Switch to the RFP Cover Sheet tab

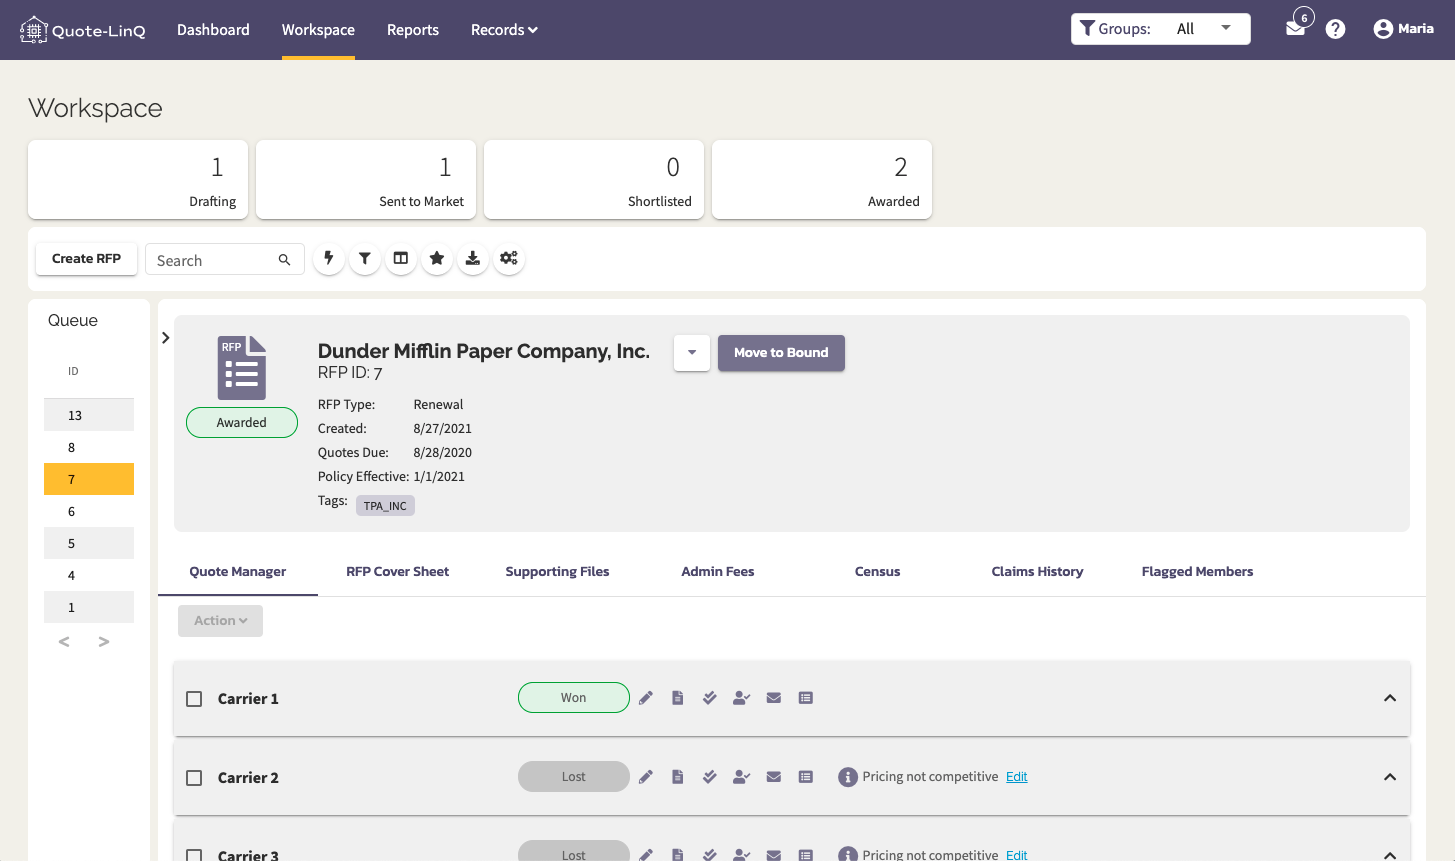[x=398, y=572]
